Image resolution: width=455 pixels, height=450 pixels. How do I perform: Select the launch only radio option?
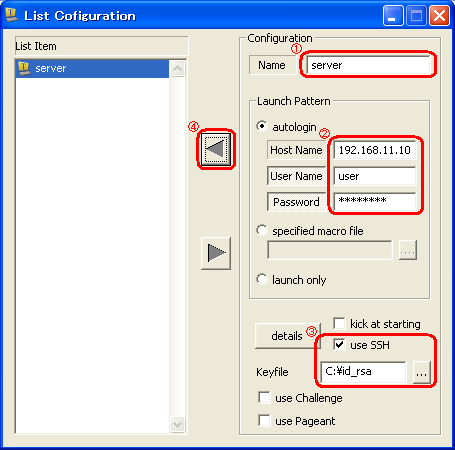tap(262, 279)
